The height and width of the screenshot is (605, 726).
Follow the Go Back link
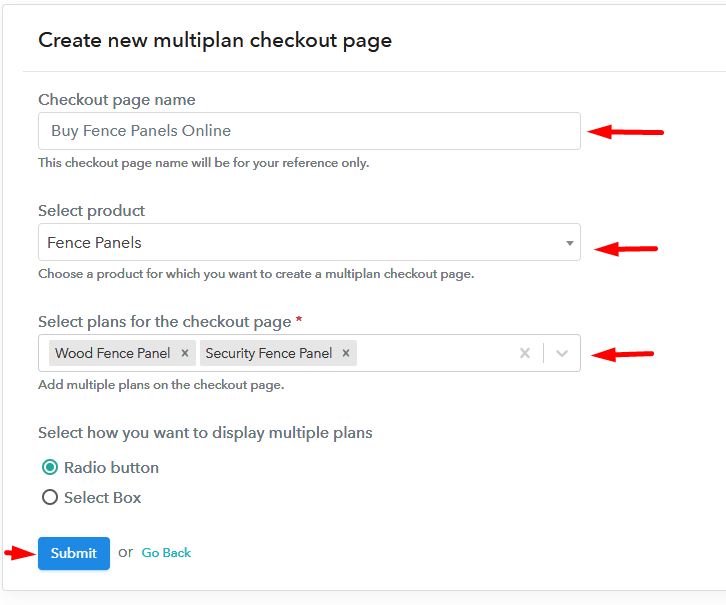tap(166, 553)
